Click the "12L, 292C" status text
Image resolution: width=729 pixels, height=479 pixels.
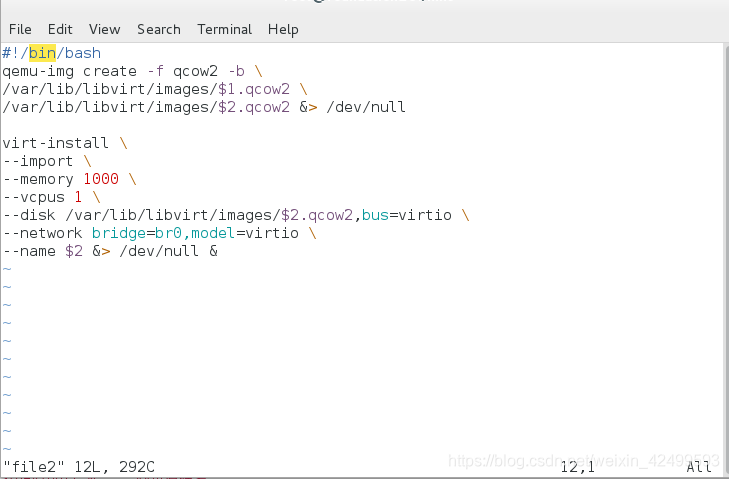point(114,466)
